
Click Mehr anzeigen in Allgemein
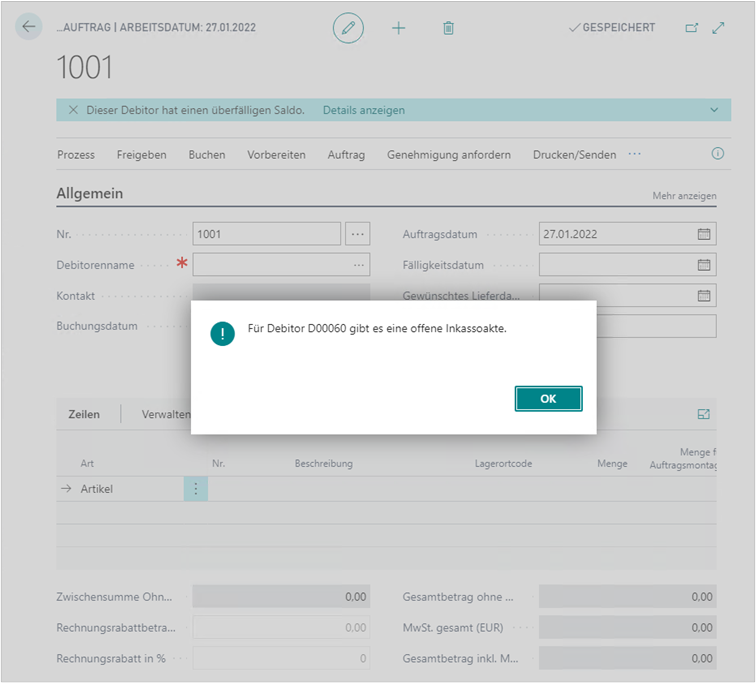[x=684, y=196]
